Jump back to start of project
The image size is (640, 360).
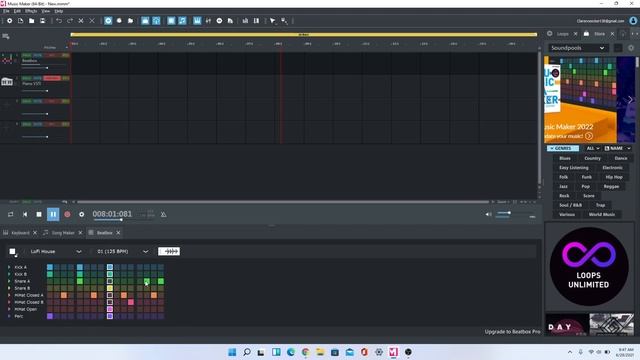pyautogui.click(x=25, y=214)
